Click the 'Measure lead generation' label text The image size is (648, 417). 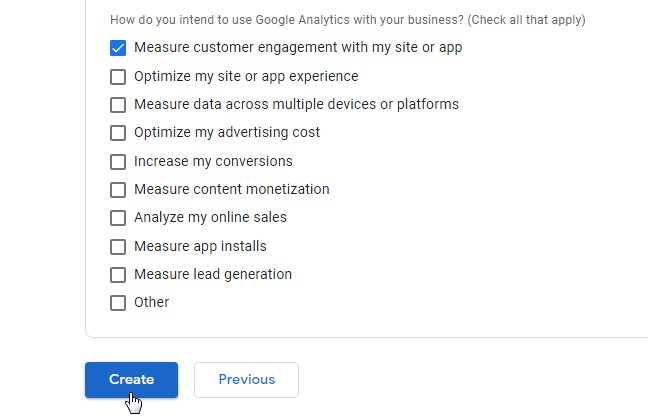pyautogui.click(x=213, y=274)
